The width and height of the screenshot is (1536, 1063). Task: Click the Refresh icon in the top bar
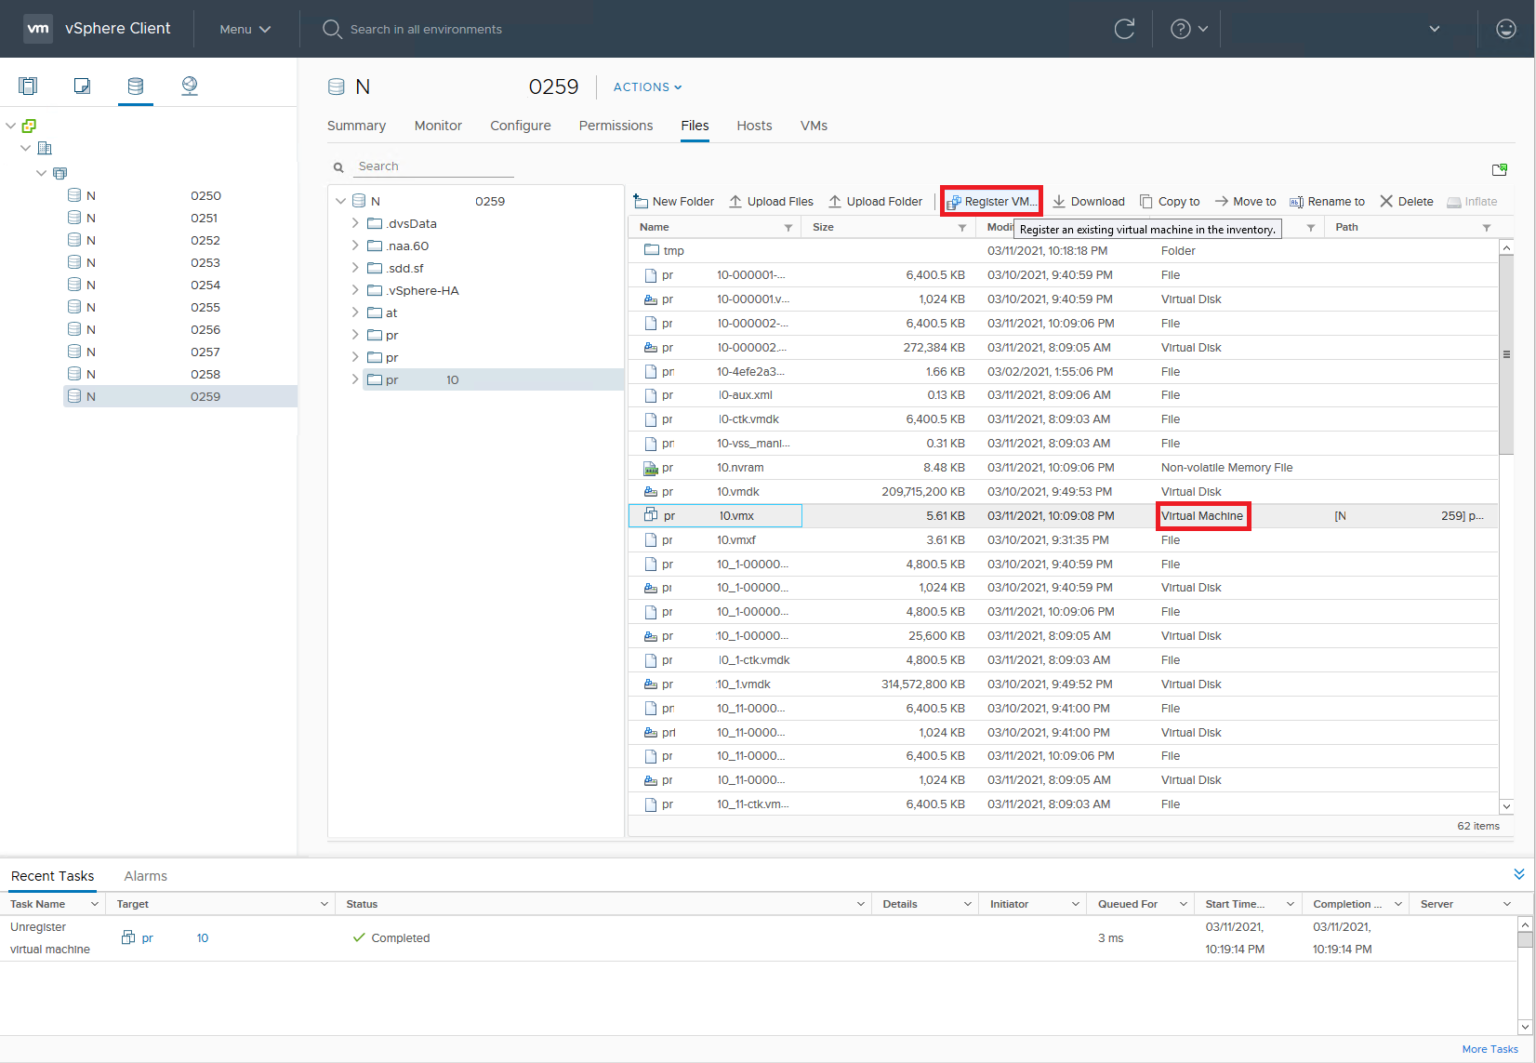pyautogui.click(x=1124, y=29)
